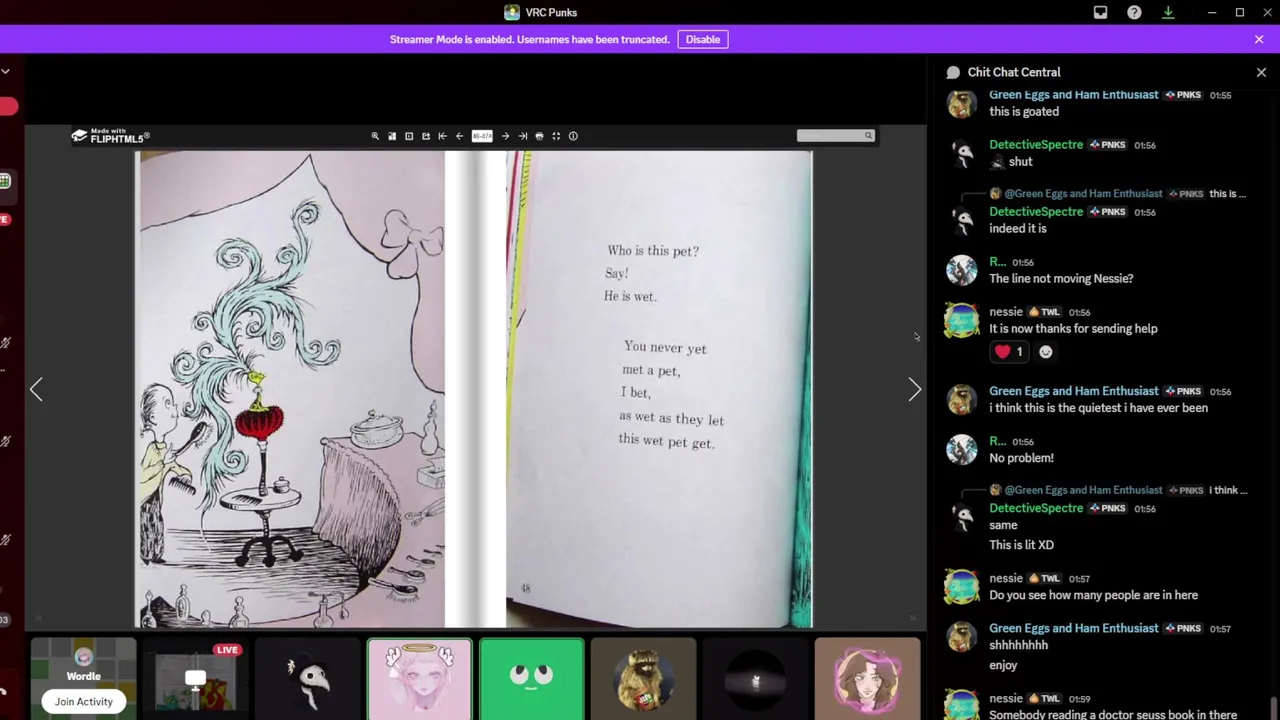This screenshot has width=1280, height=720.
Task: Click the FlipHTML5 logo
Action: (110, 136)
